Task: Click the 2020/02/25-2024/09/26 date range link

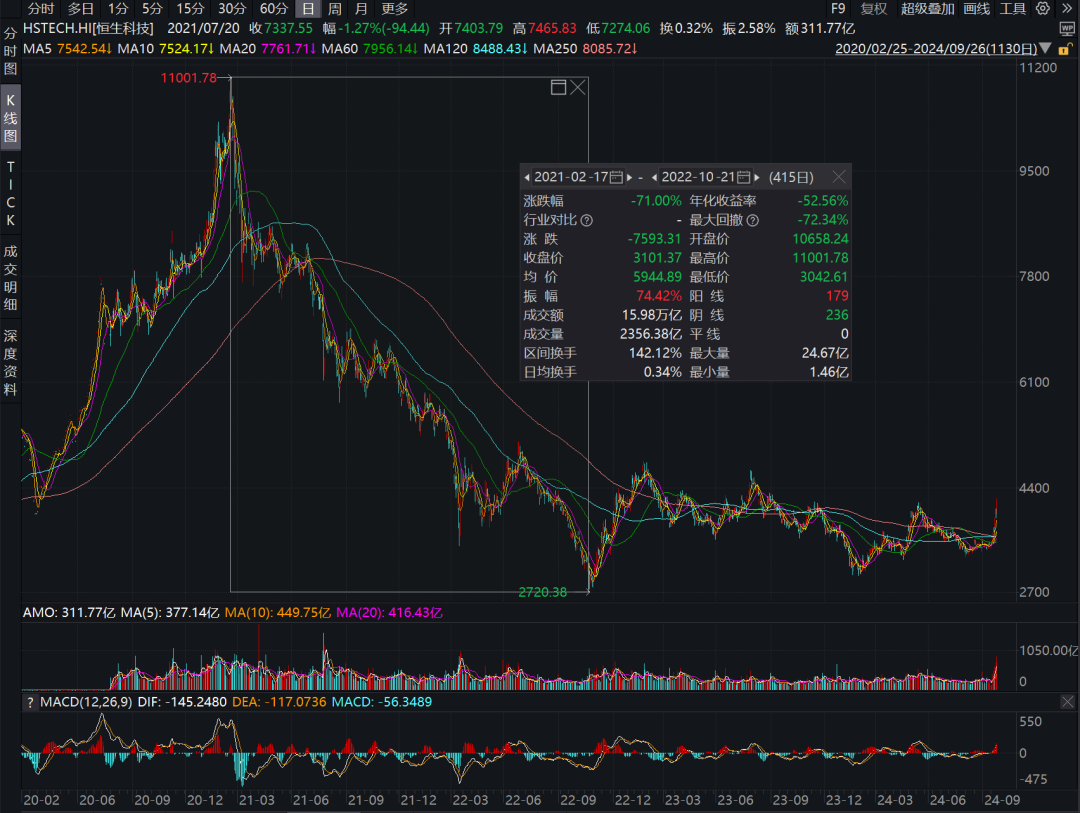Action: point(936,49)
